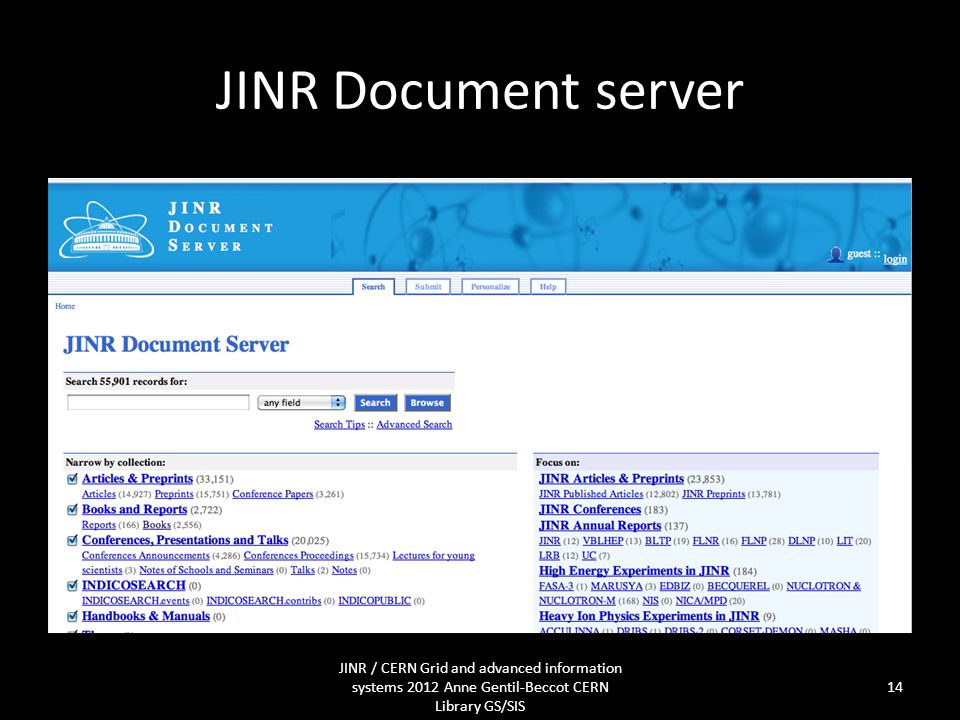Click the JINR atom logo
960x720 pixels.
click(107, 231)
